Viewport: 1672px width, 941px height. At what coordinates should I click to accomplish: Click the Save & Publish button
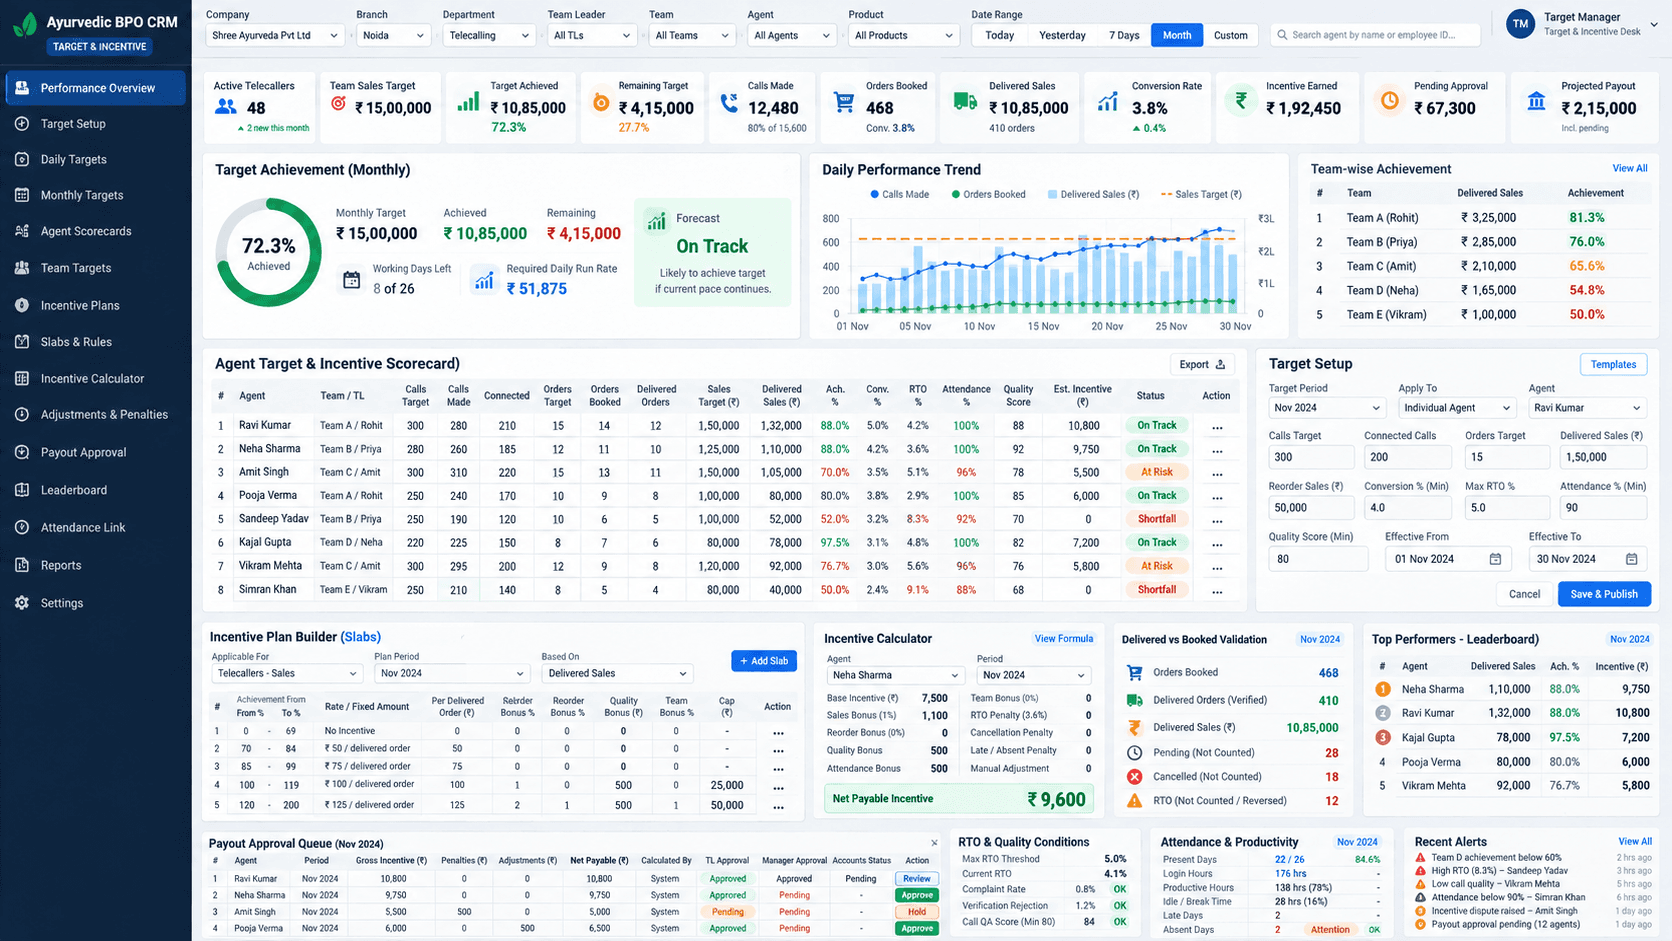point(1604,594)
